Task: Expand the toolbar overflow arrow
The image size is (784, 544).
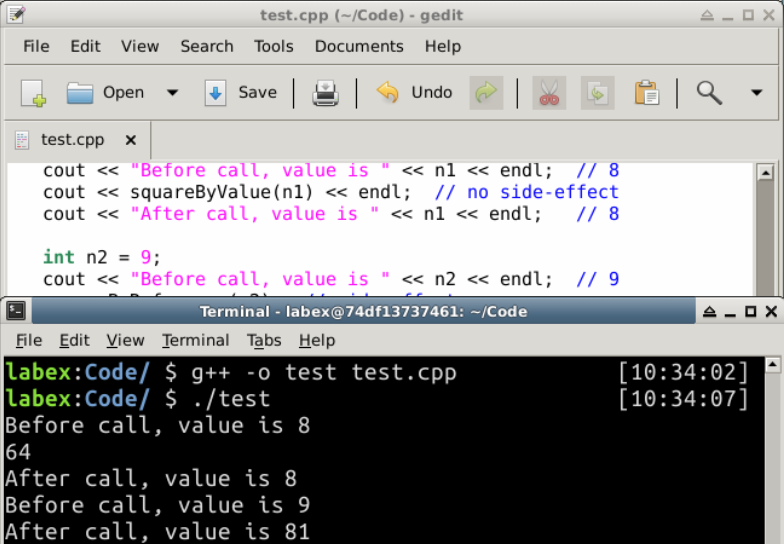Action: tap(756, 93)
